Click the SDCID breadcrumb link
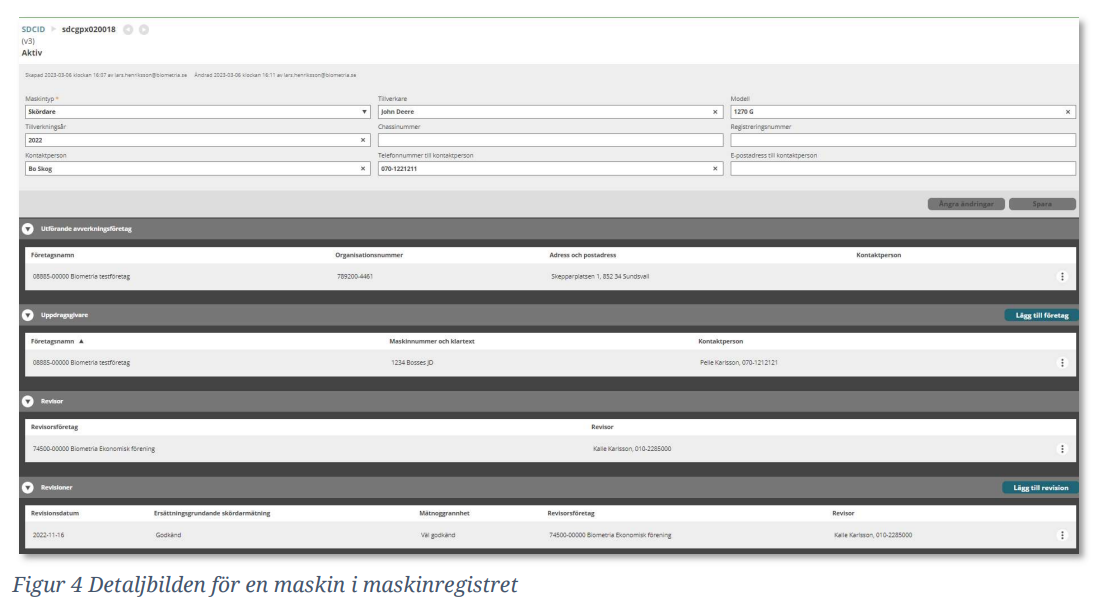1096x610 pixels. 33,30
